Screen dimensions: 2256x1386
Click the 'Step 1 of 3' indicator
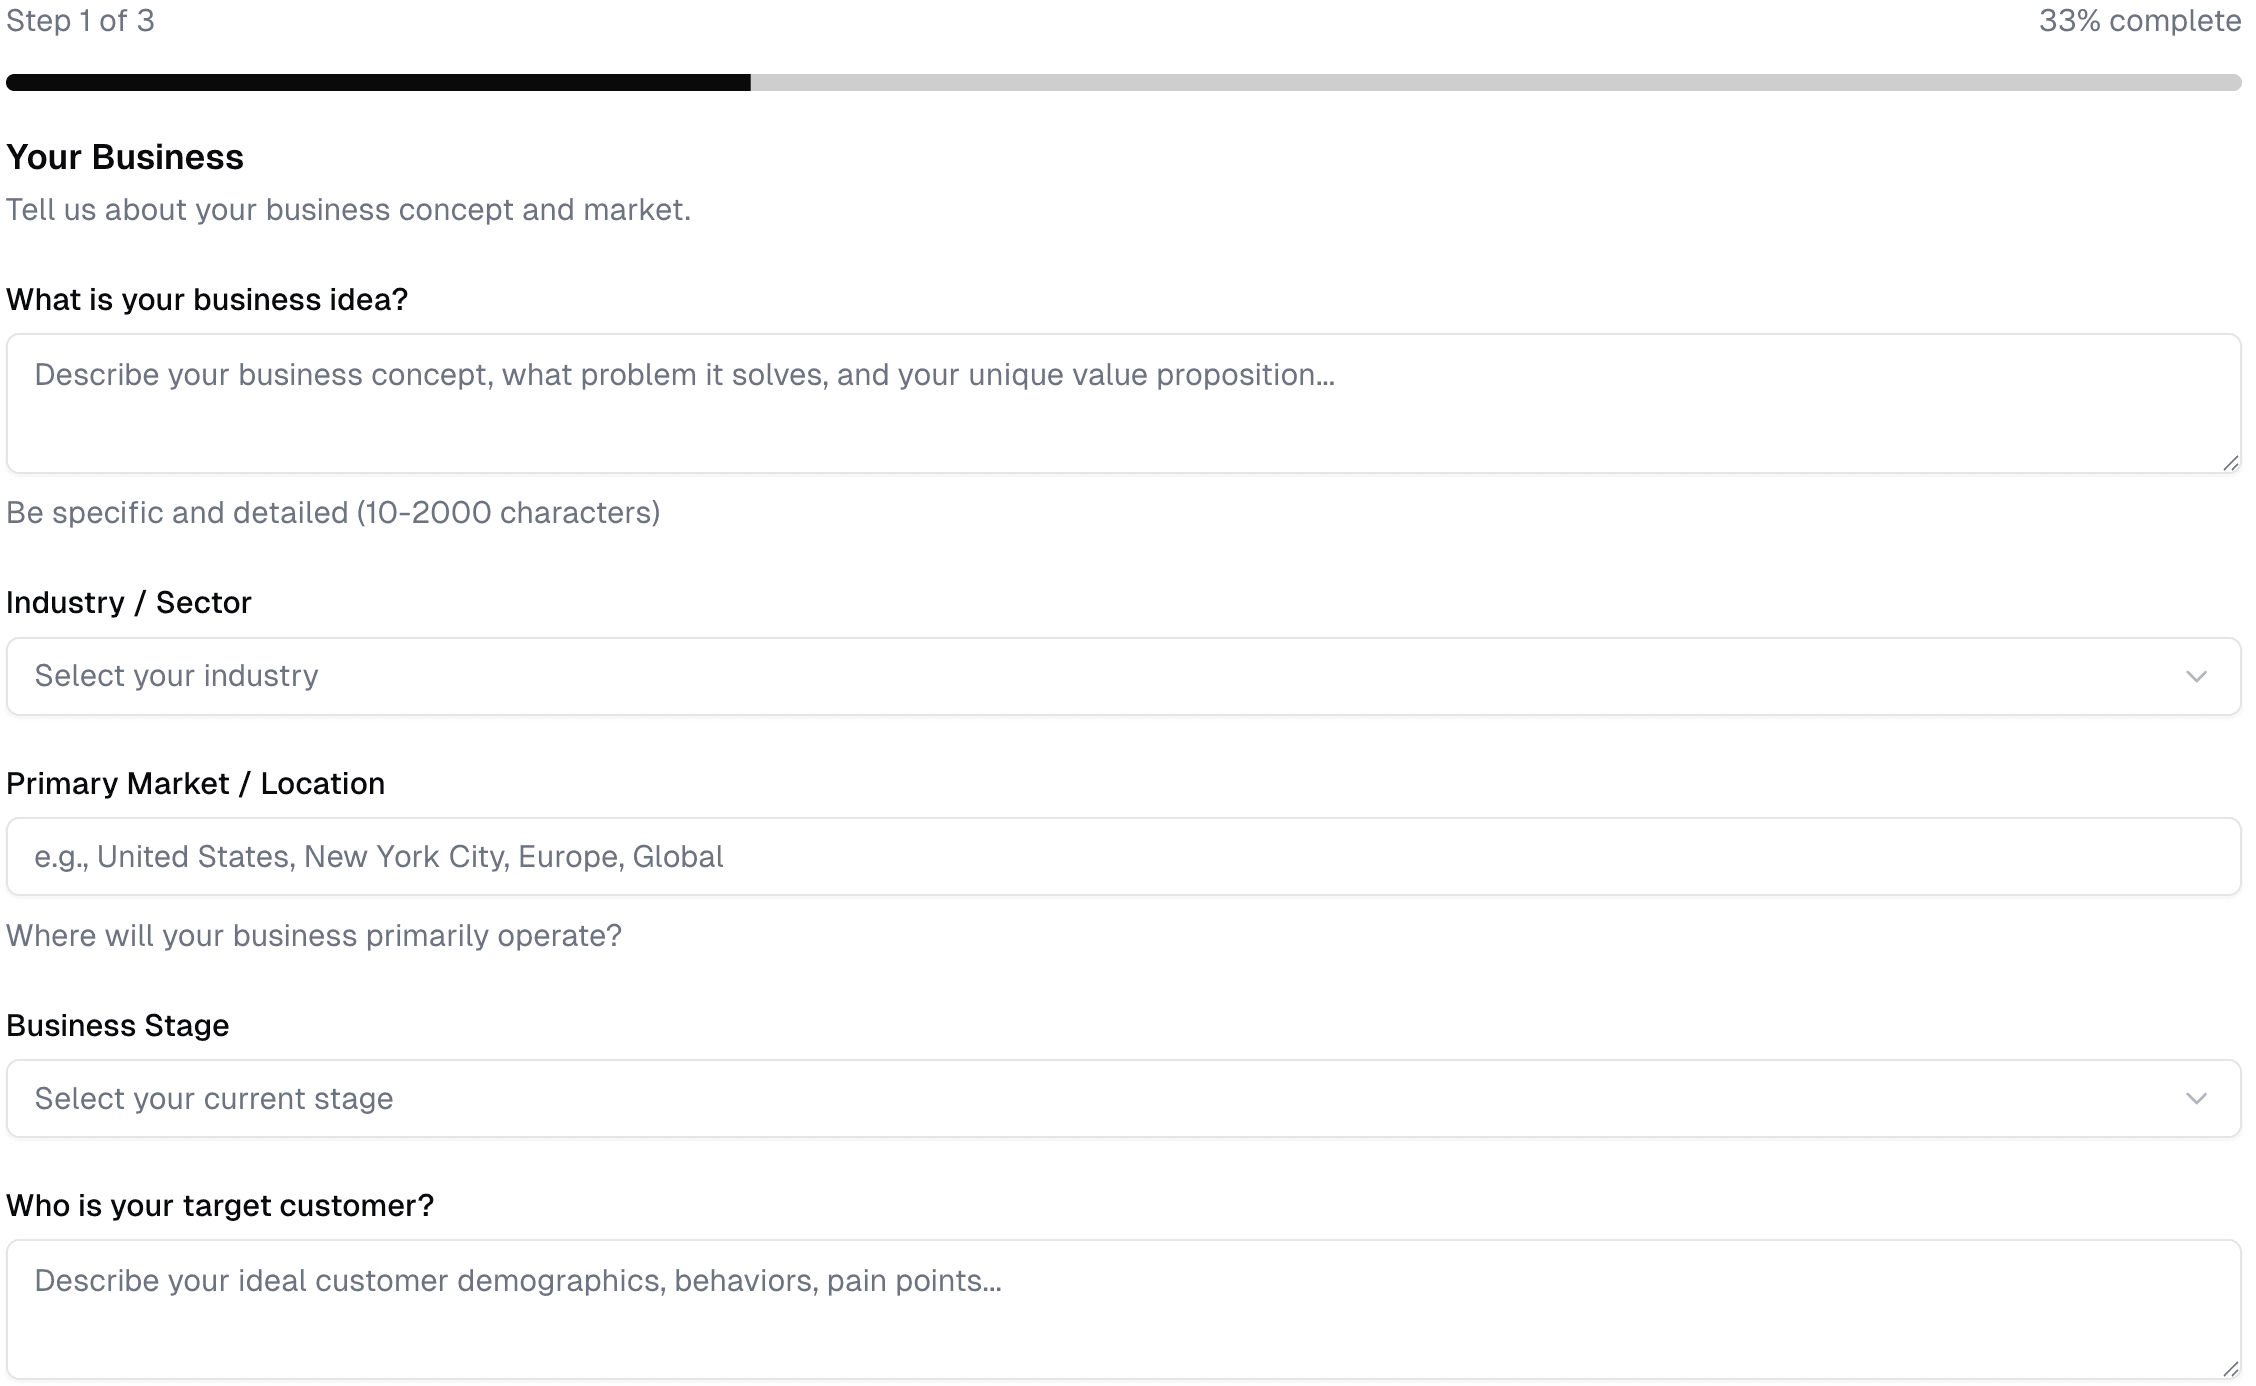(x=81, y=21)
